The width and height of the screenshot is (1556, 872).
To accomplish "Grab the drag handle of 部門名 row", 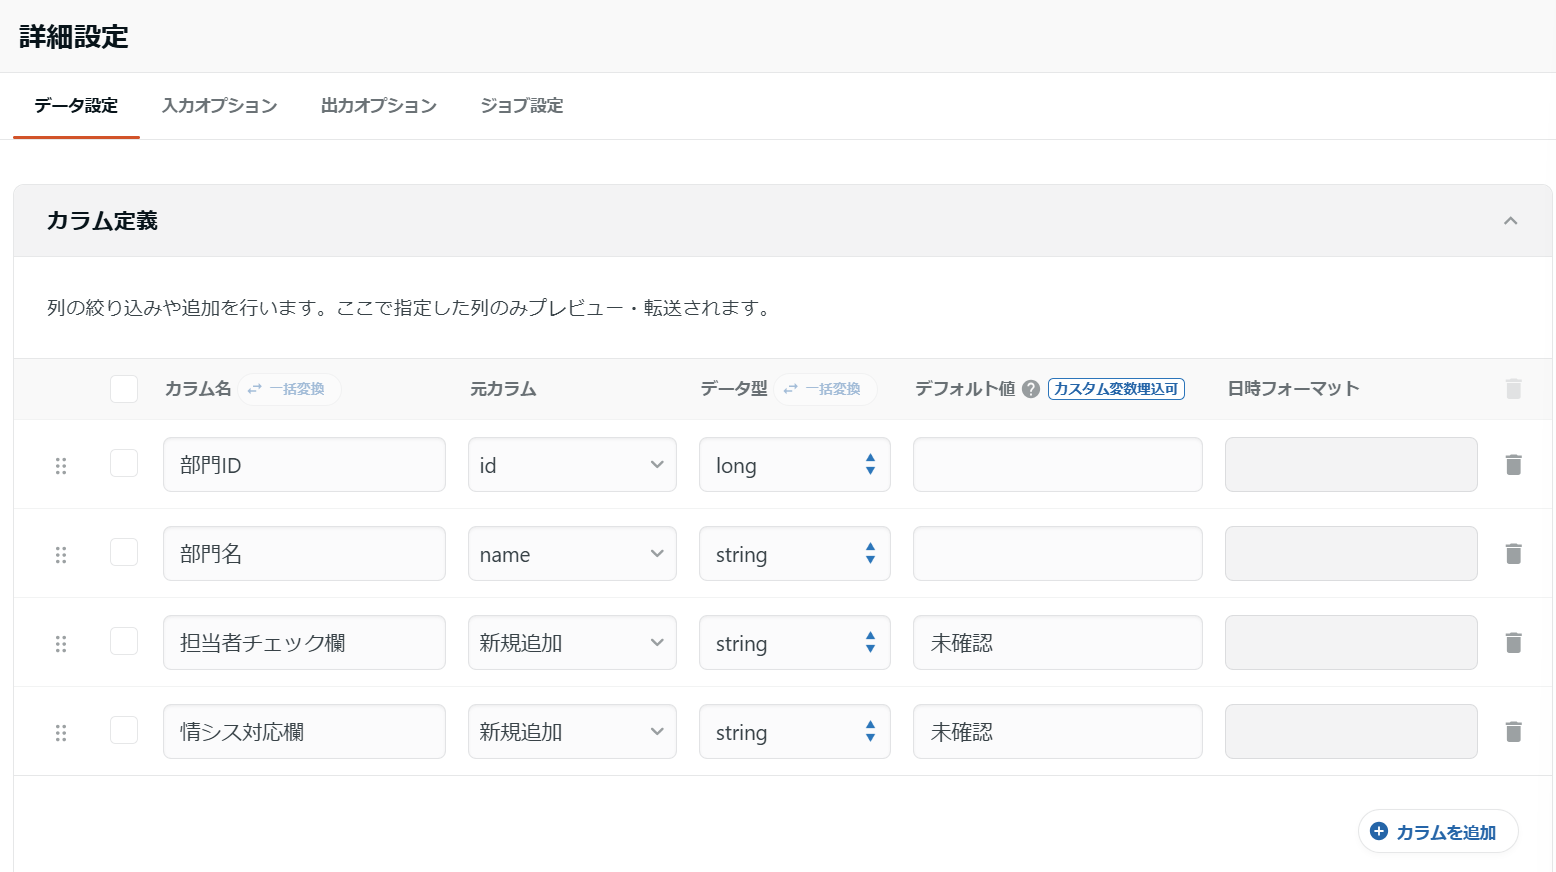I will click(61, 554).
